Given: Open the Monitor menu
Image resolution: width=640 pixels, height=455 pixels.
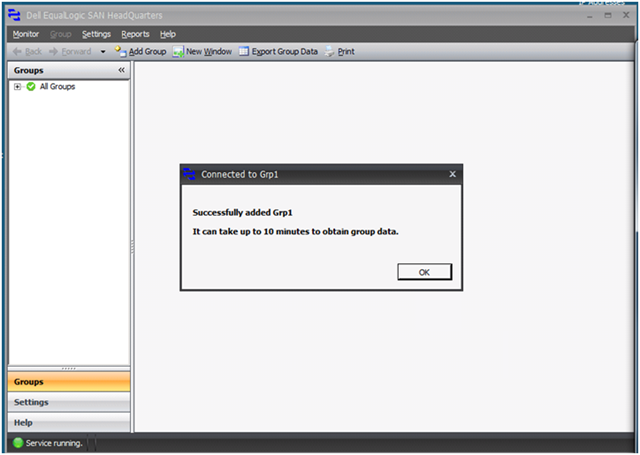Looking at the screenshot, I should pos(26,34).
